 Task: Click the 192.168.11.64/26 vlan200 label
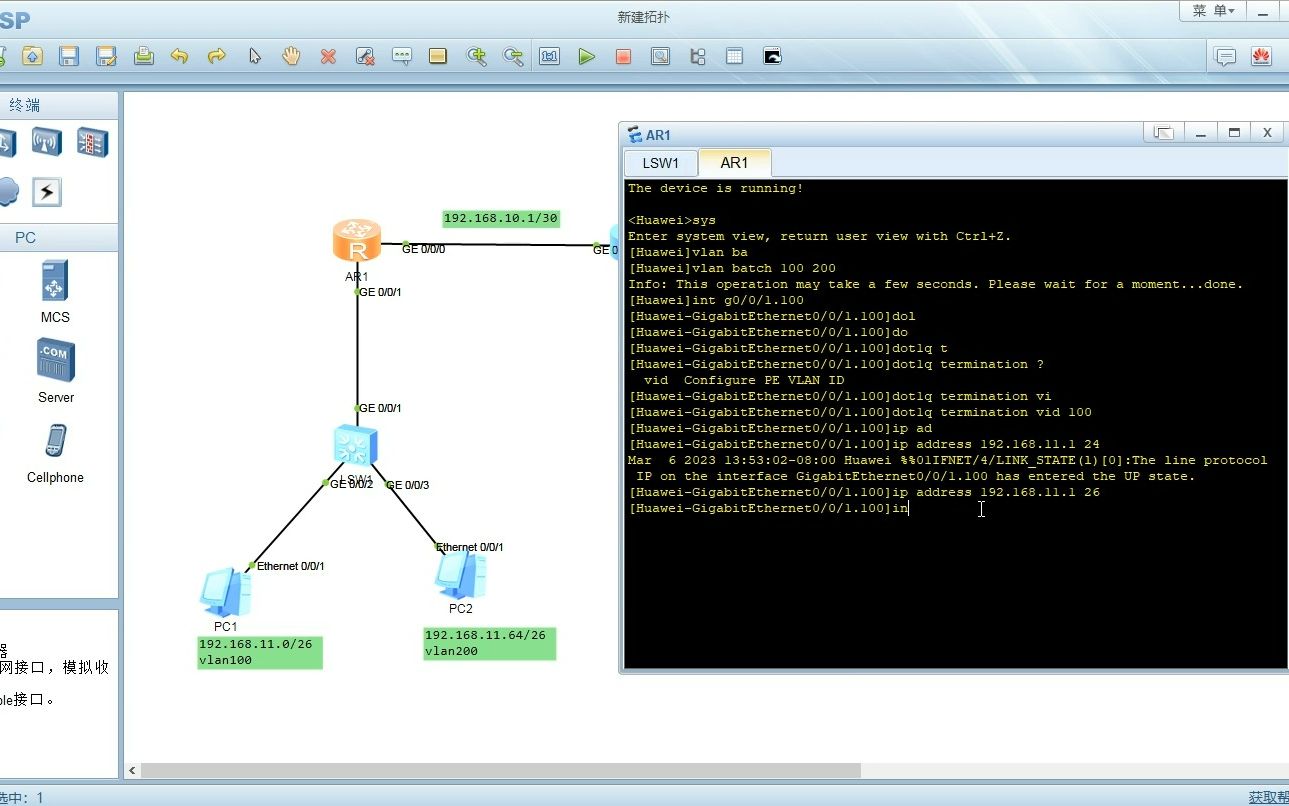489,643
